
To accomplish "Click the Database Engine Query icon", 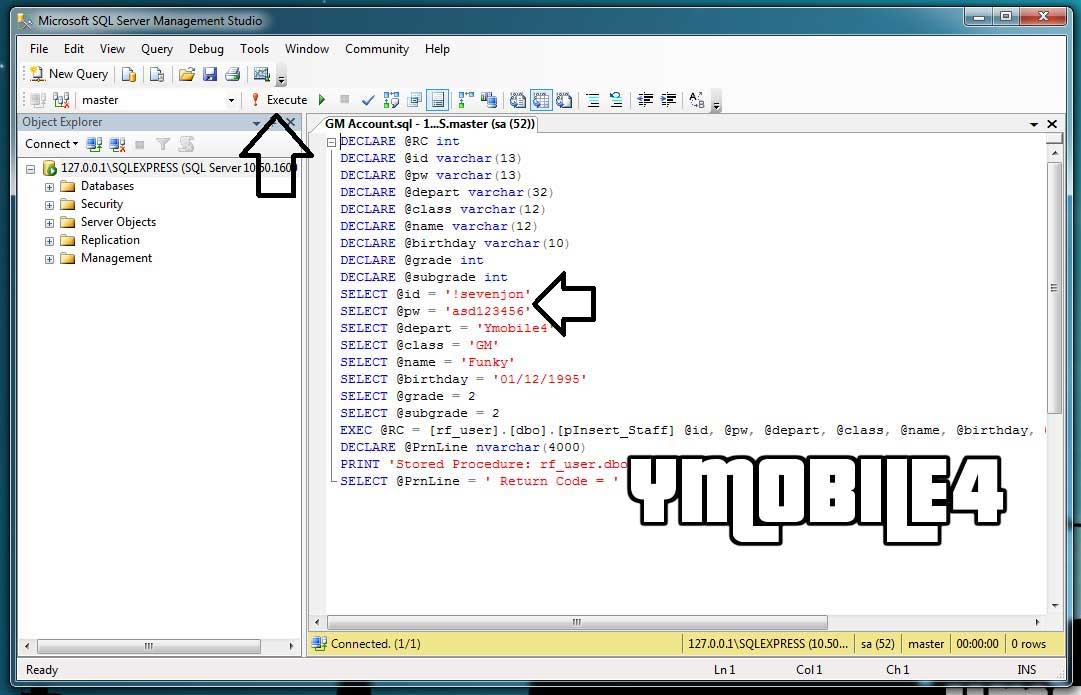I will pos(129,74).
